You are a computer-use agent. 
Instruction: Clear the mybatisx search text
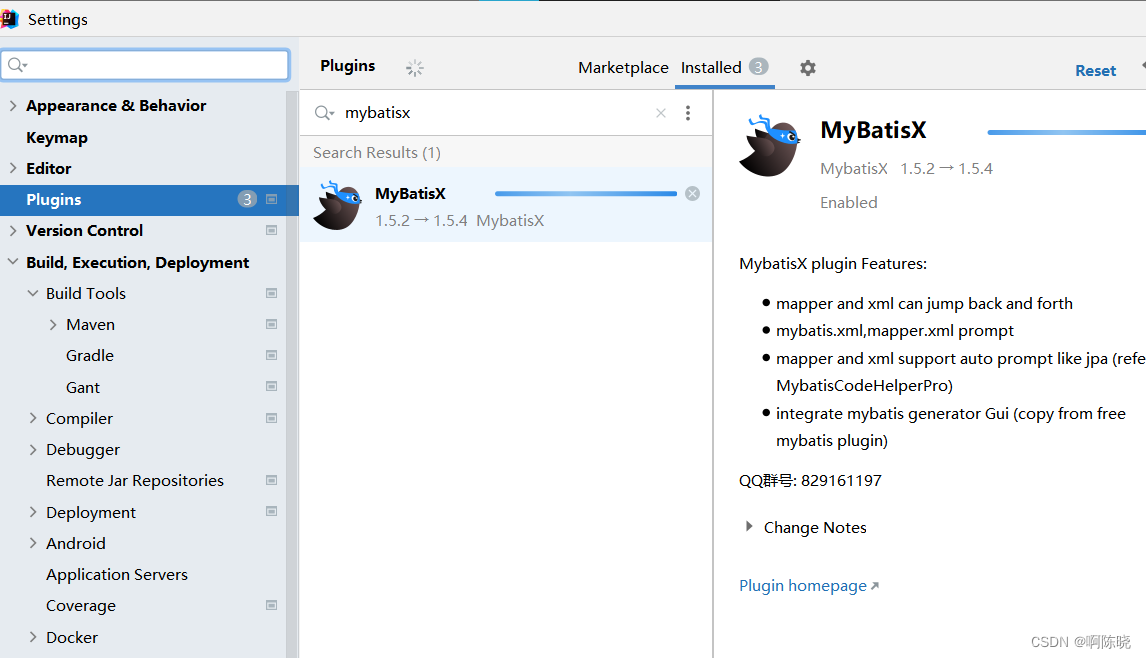(x=661, y=113)
